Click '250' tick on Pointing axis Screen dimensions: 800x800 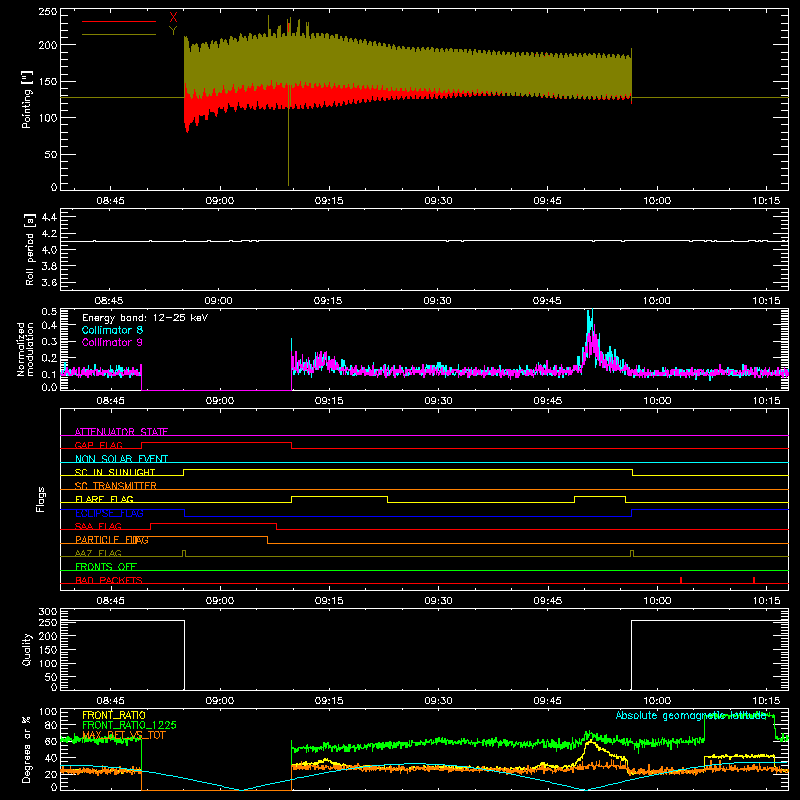48,11
